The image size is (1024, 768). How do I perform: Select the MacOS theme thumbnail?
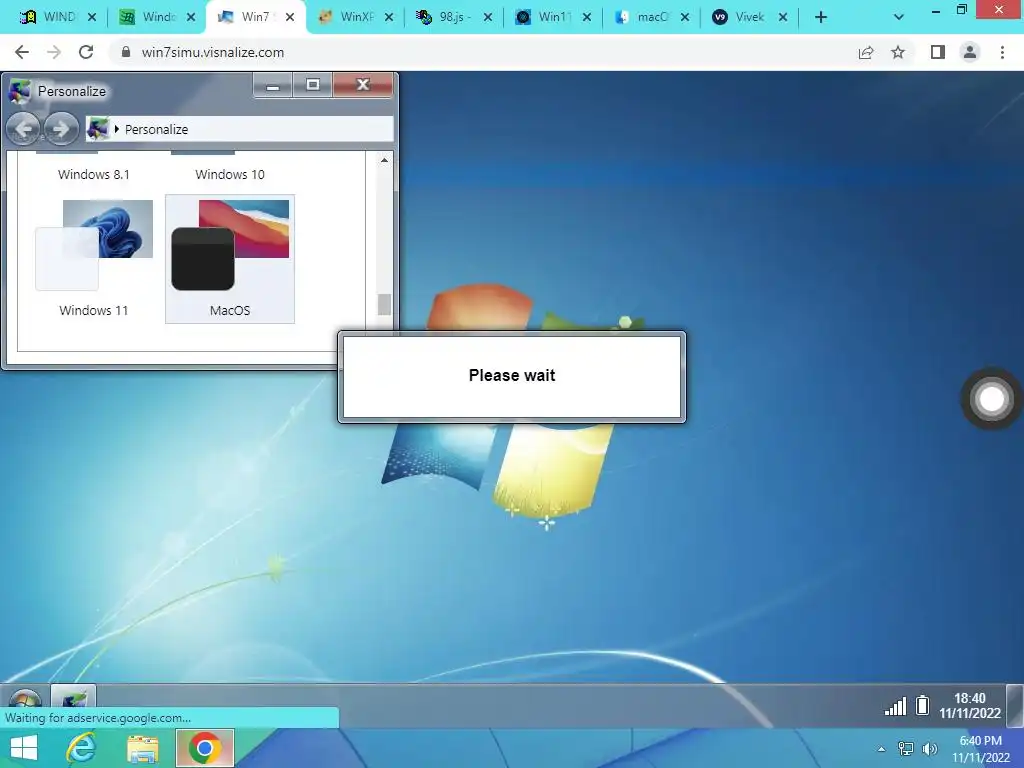coord(230,245)
